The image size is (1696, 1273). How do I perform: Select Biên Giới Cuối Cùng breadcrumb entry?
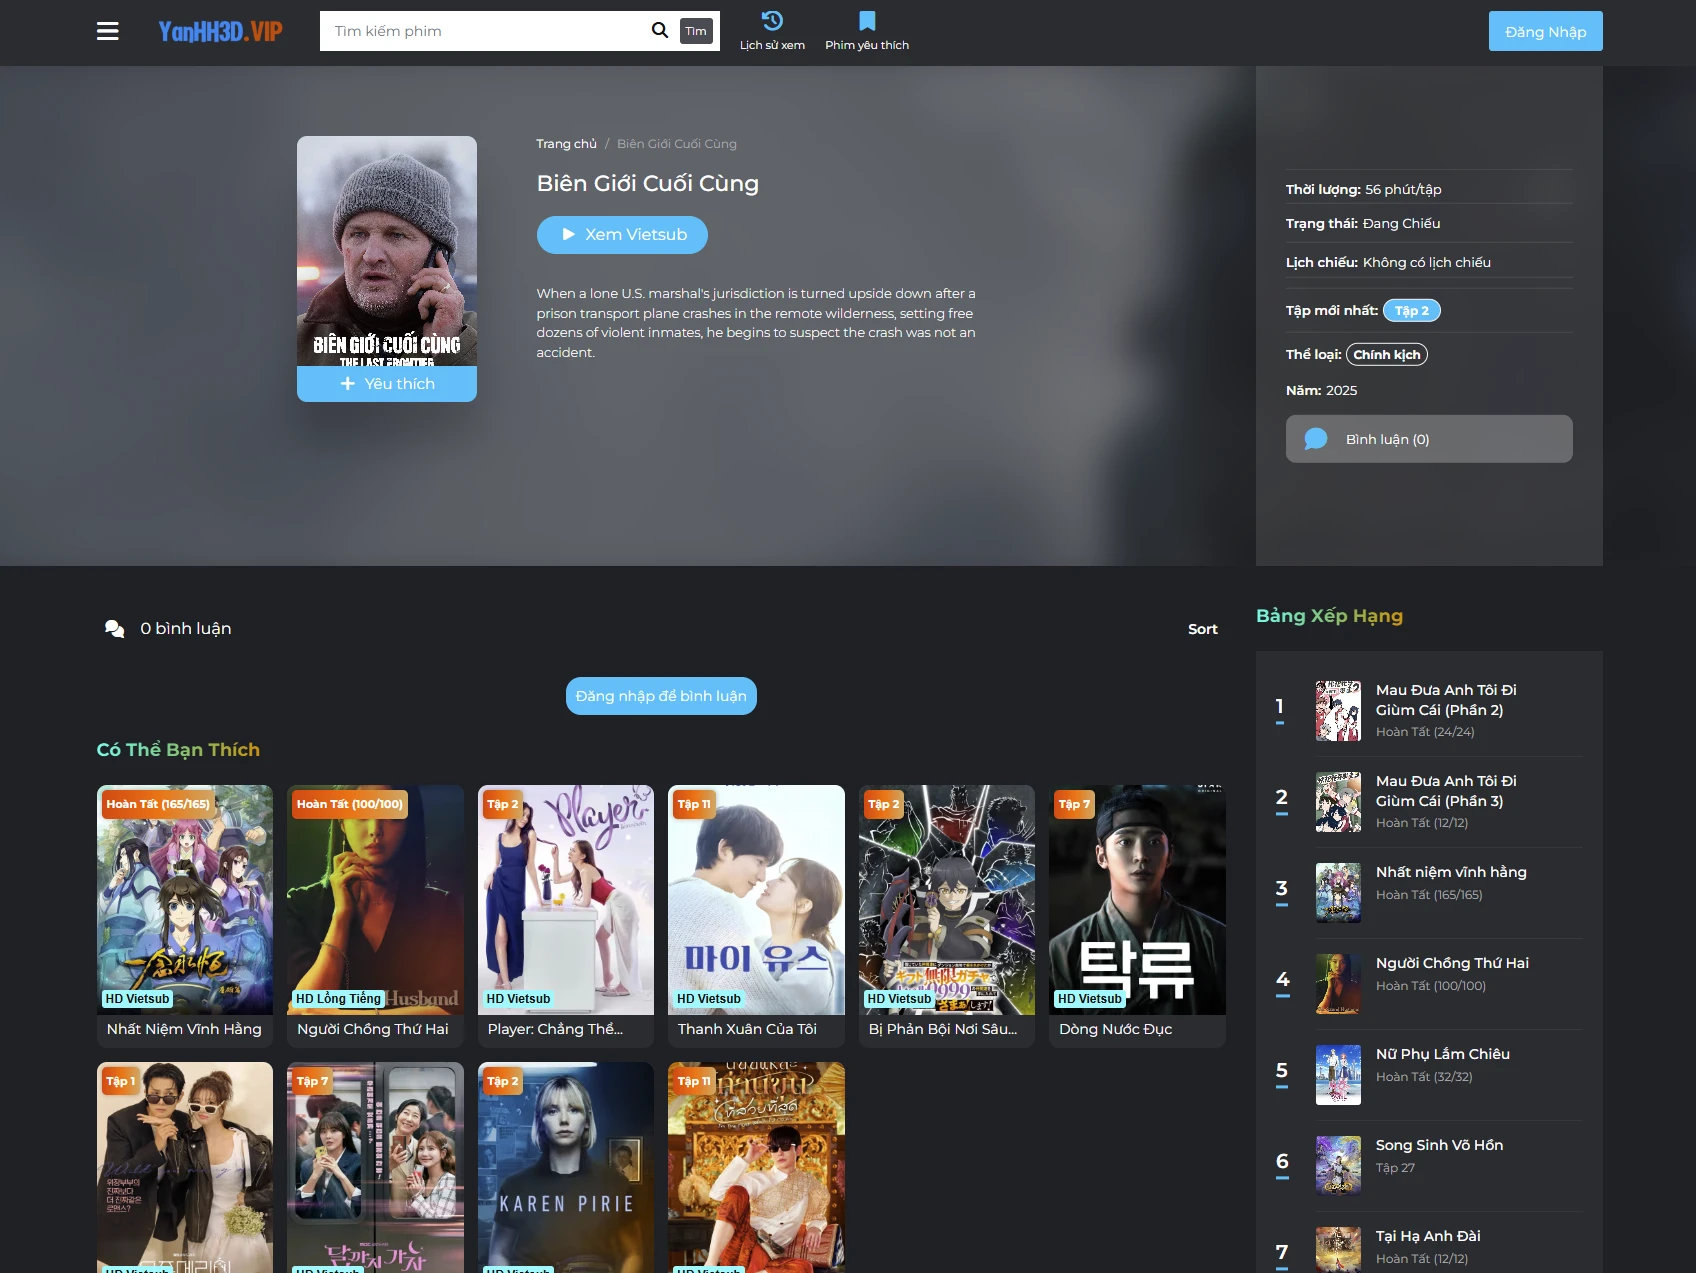click(675, 143)
